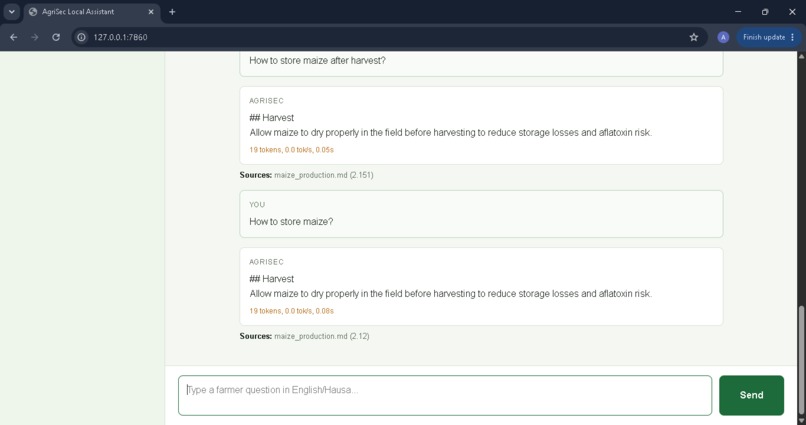Click the 'How to store maize after harvest?' message
806x425 pixels.
[x=317, y=61]
